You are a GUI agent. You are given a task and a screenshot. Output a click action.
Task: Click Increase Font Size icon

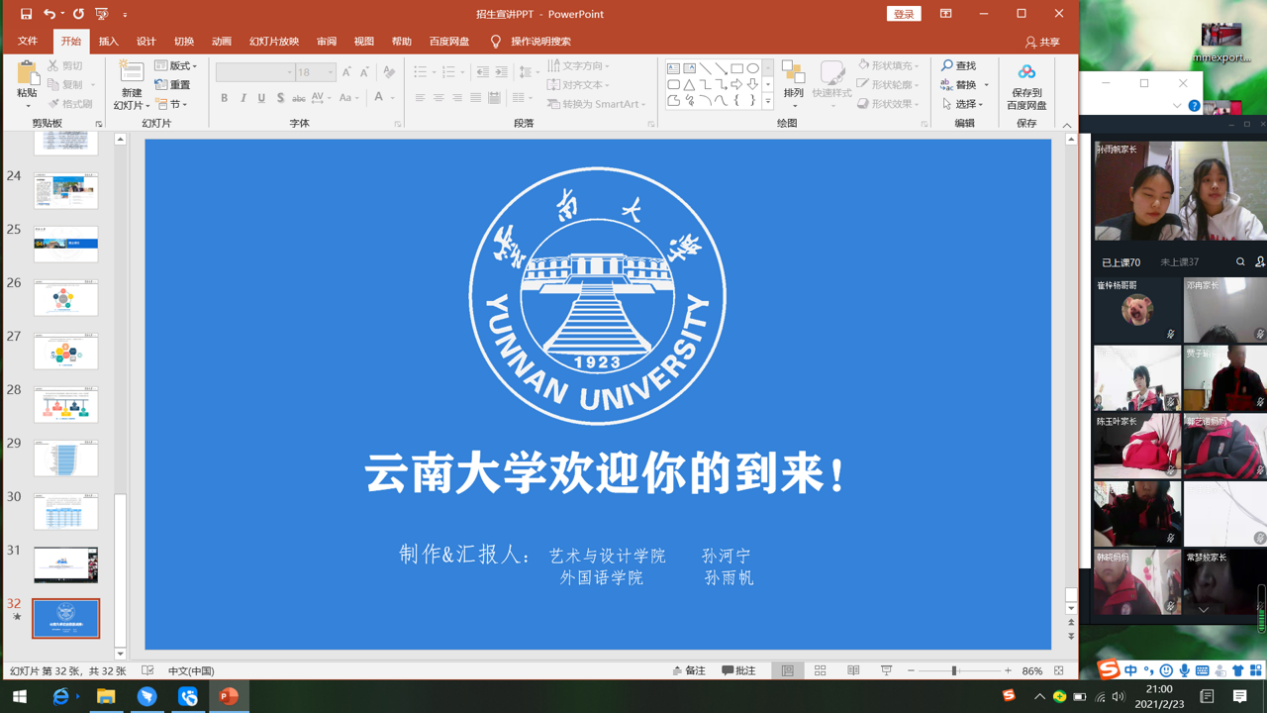pyautogui.click(x=346, y=72)
